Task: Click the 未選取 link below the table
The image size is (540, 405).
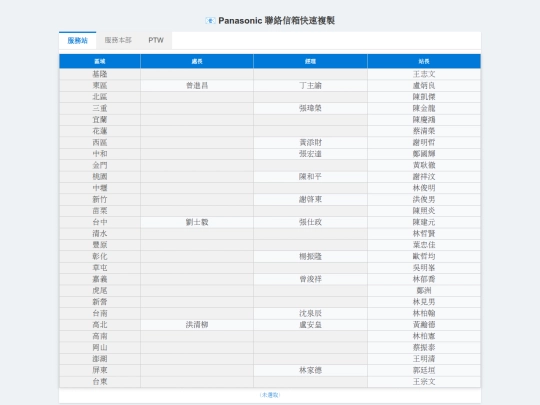Action: tap(270, 395)
